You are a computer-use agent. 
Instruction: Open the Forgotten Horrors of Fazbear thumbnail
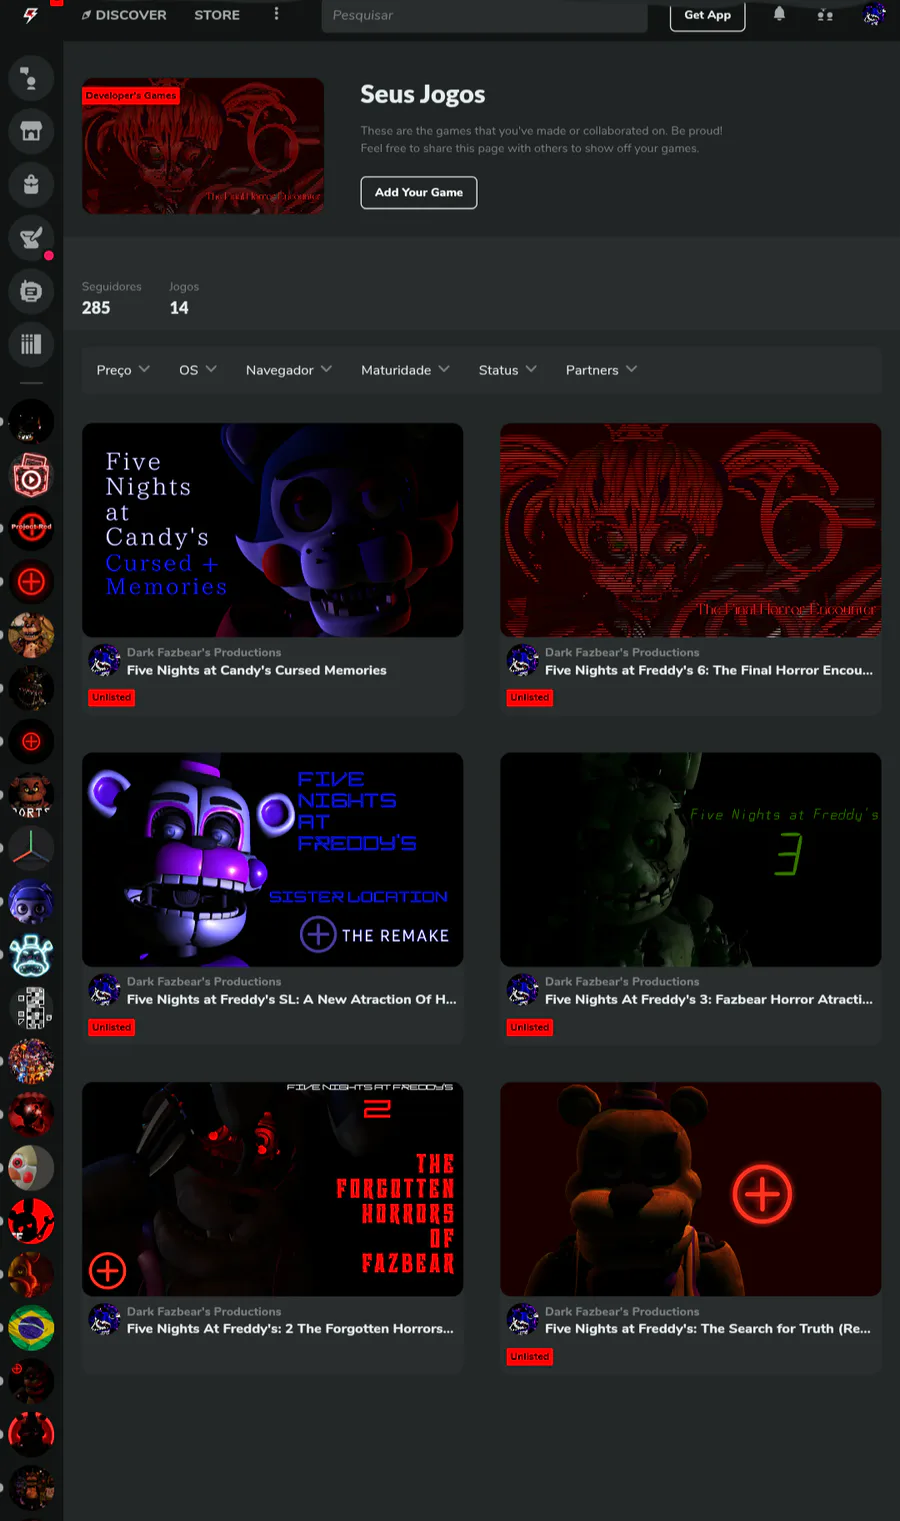click(273, 1189)
